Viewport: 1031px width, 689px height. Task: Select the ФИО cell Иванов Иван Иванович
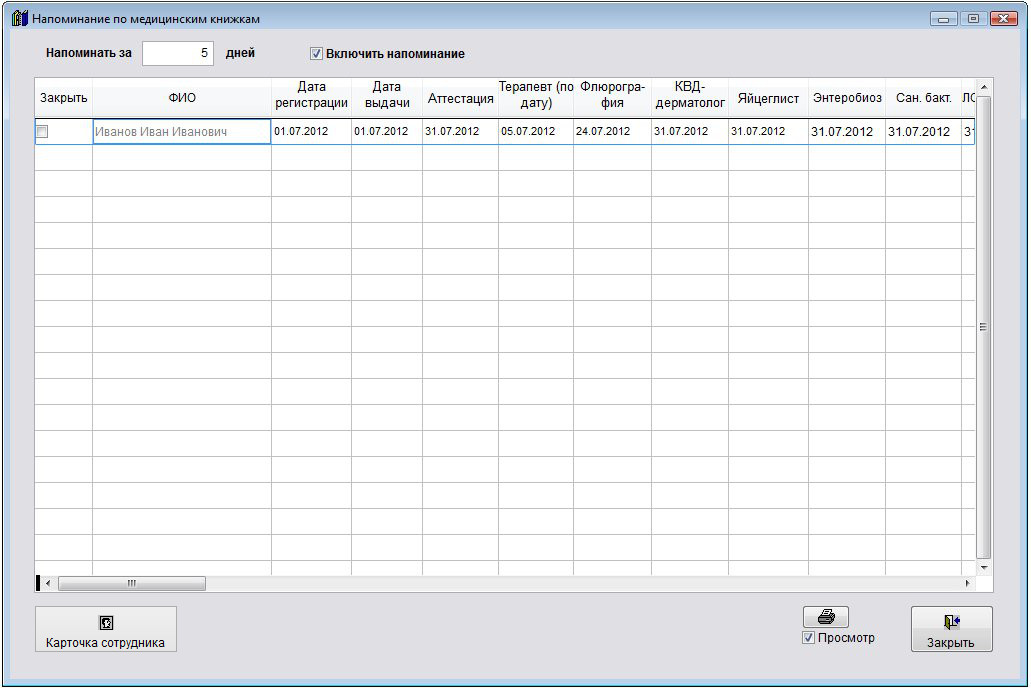coord(181,132)
